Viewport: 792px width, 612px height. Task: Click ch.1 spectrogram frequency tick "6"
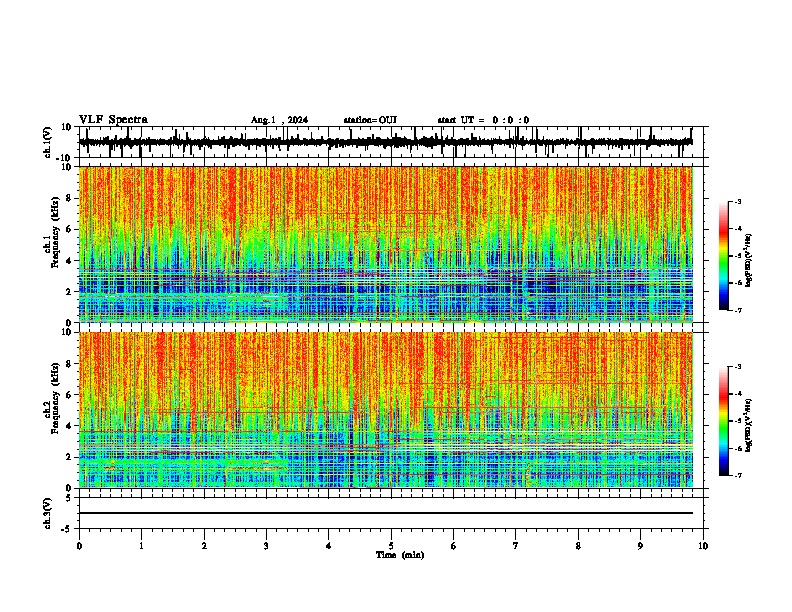(x=69, y=229)
